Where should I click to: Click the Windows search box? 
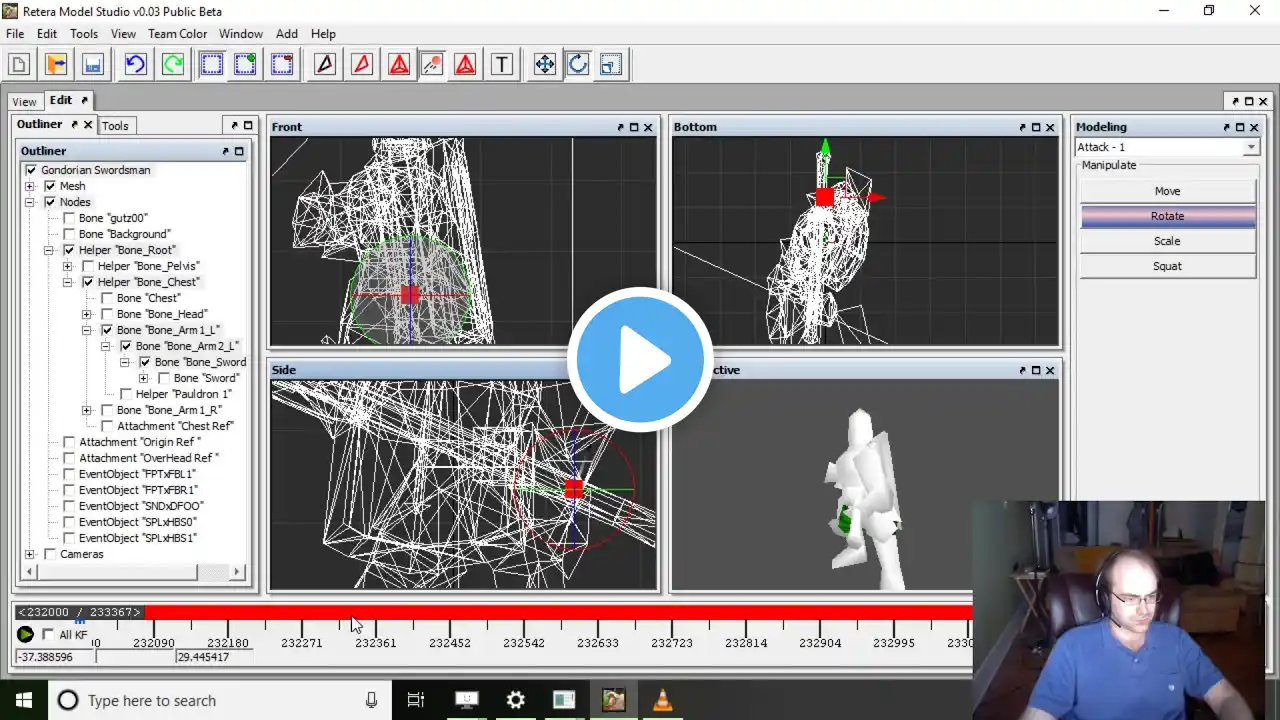218,700
